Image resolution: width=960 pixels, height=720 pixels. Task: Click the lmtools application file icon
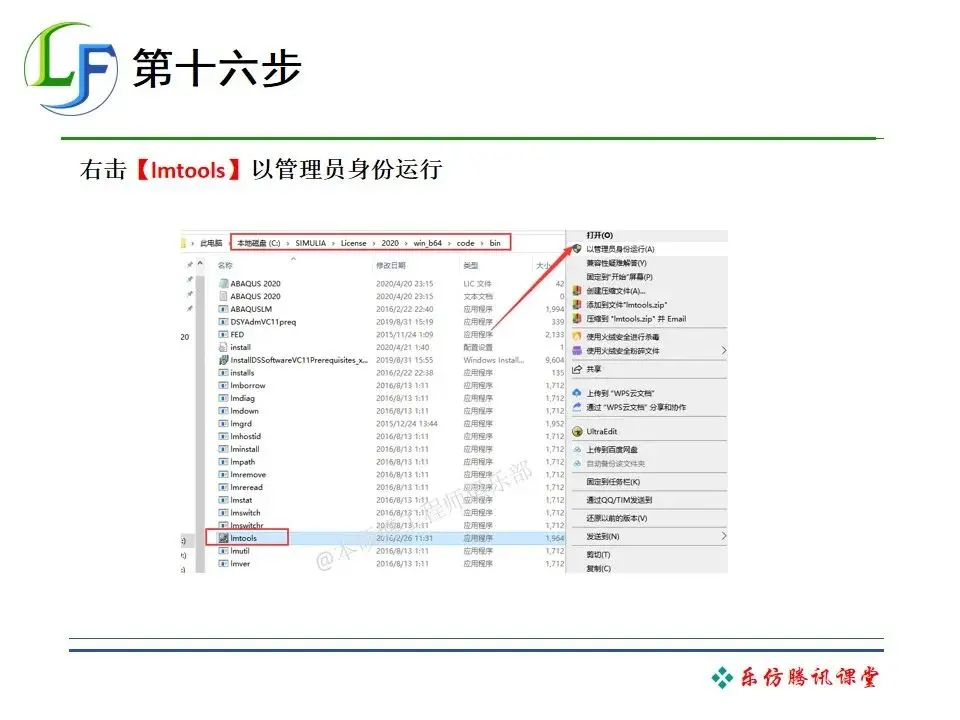click(223, 538)
